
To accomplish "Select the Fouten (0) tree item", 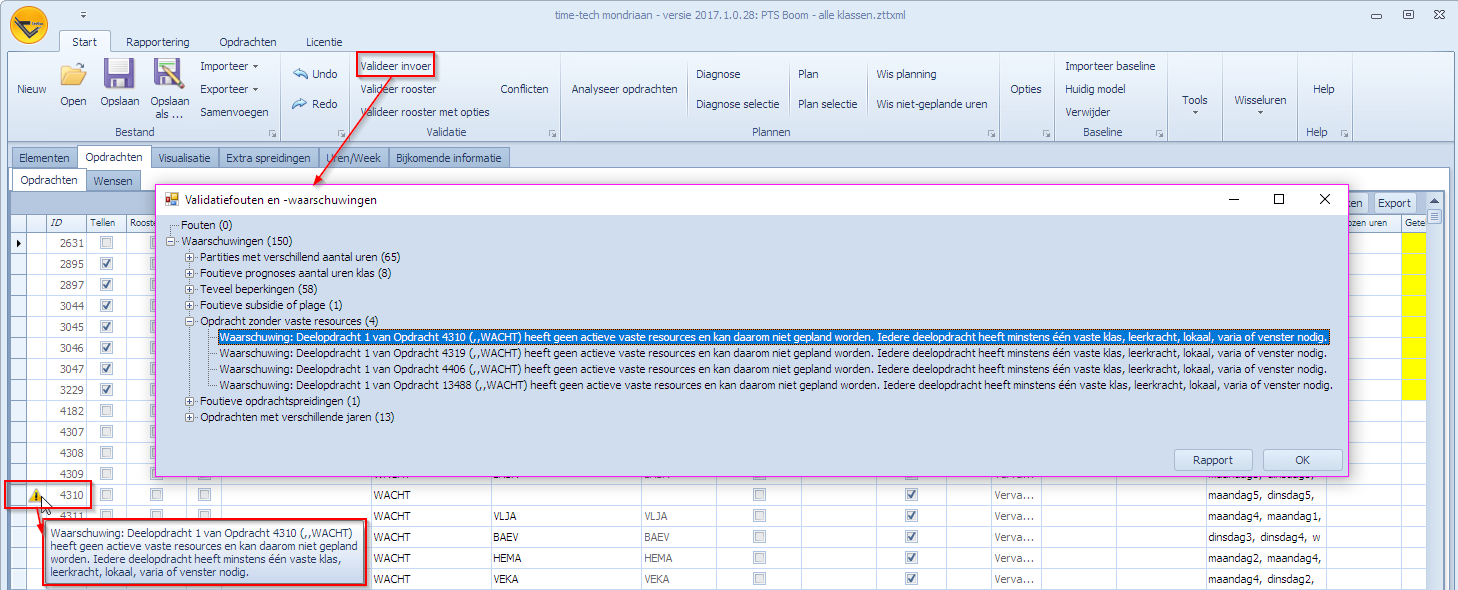I will [206, 226].
